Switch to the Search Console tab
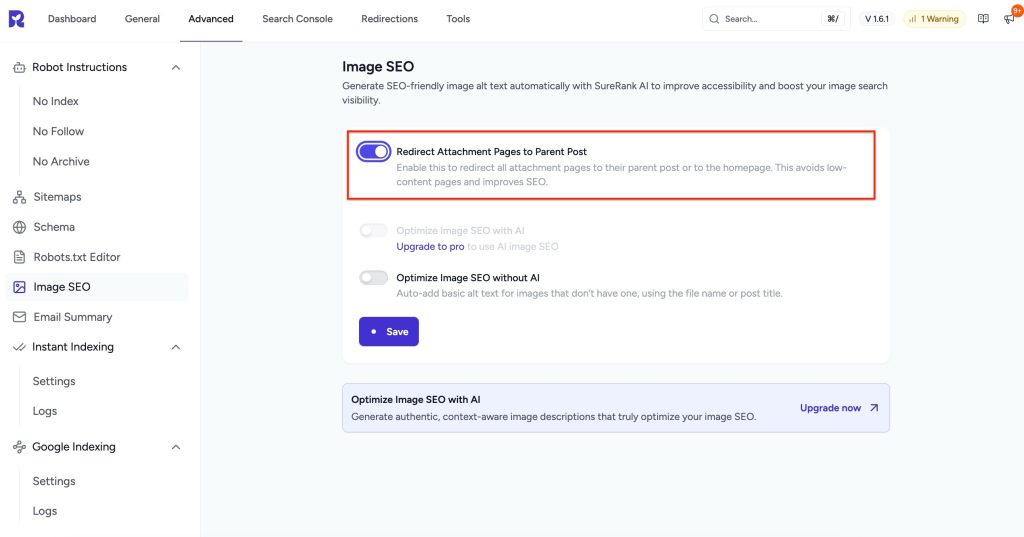The image size is (1024, 537). [297, 19]
